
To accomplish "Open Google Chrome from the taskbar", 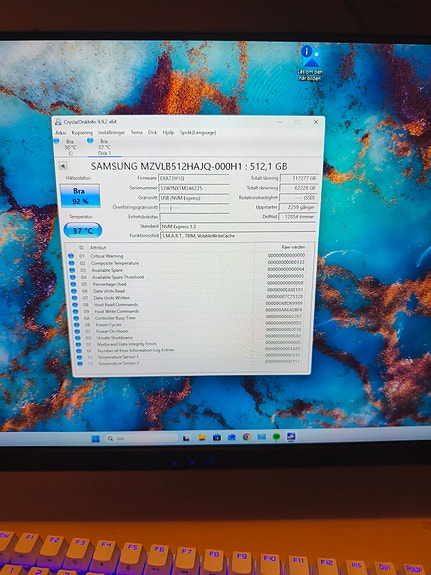I will pos(246,437).
